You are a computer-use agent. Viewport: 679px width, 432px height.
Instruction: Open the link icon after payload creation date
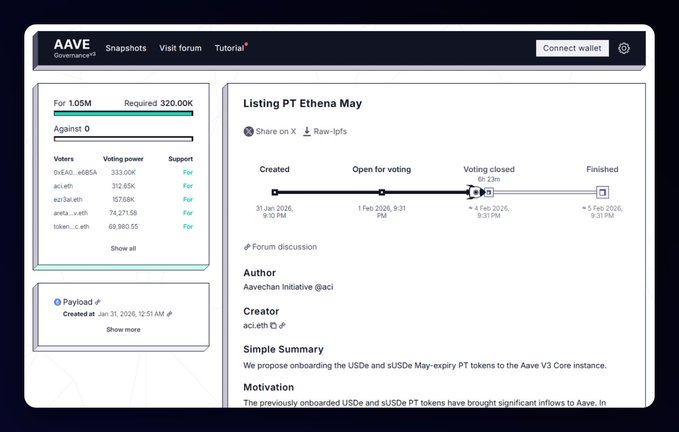click(169, 314)
